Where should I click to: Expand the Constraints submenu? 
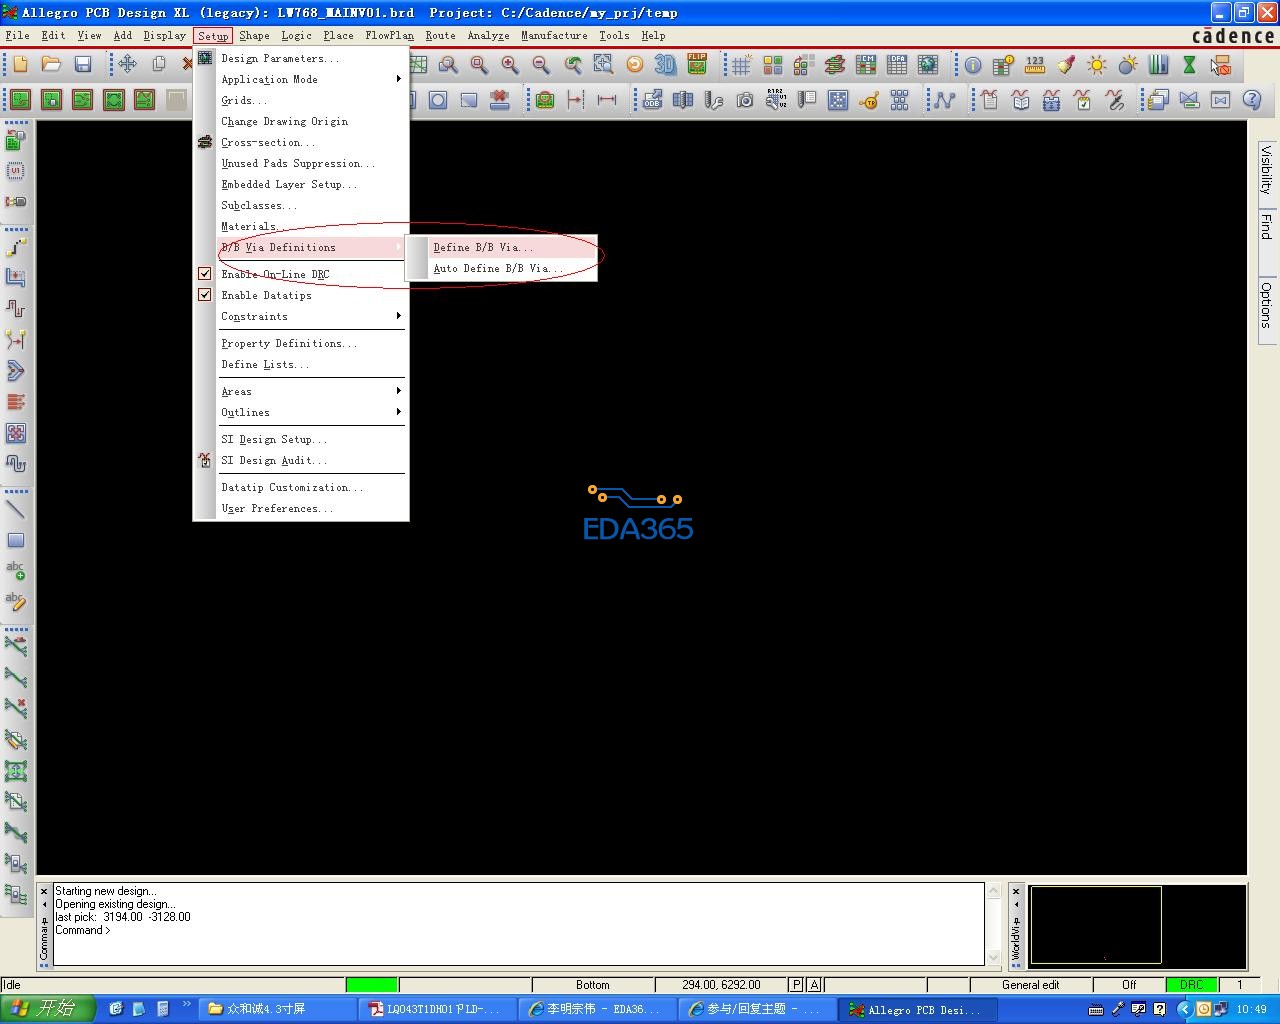pyautogui.click(x=301, y=316)
